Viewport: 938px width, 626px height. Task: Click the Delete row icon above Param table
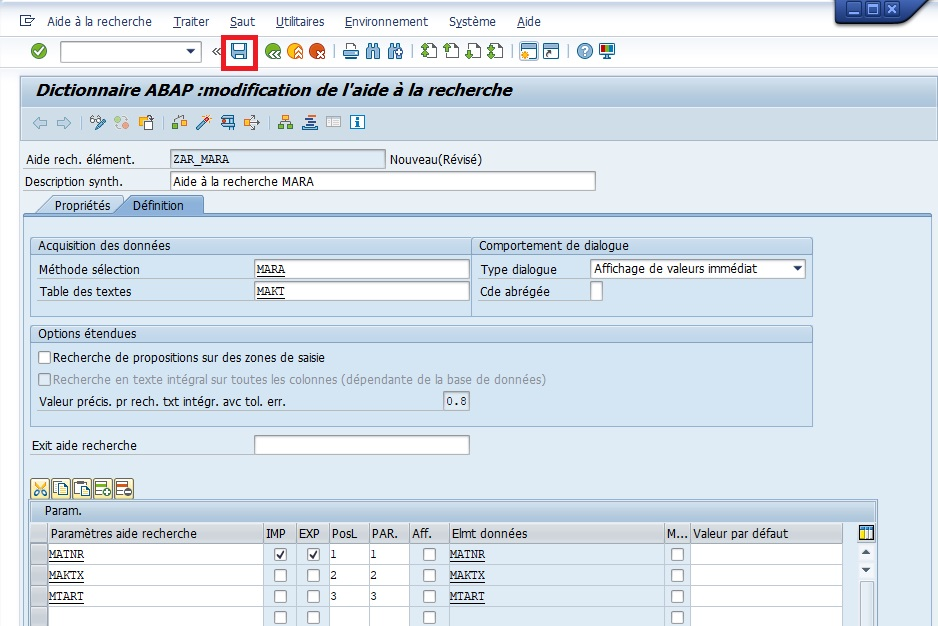tap(124, 489)
